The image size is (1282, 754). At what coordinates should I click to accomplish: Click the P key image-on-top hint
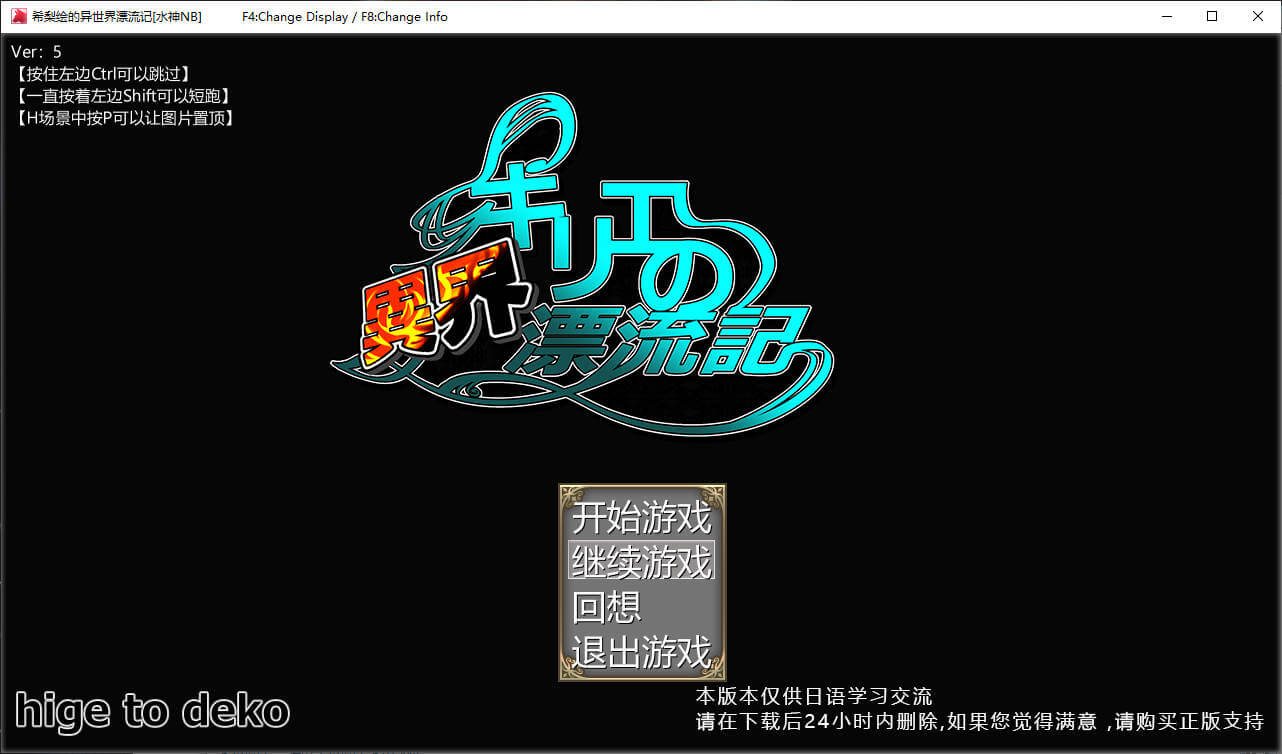[125, 118]
